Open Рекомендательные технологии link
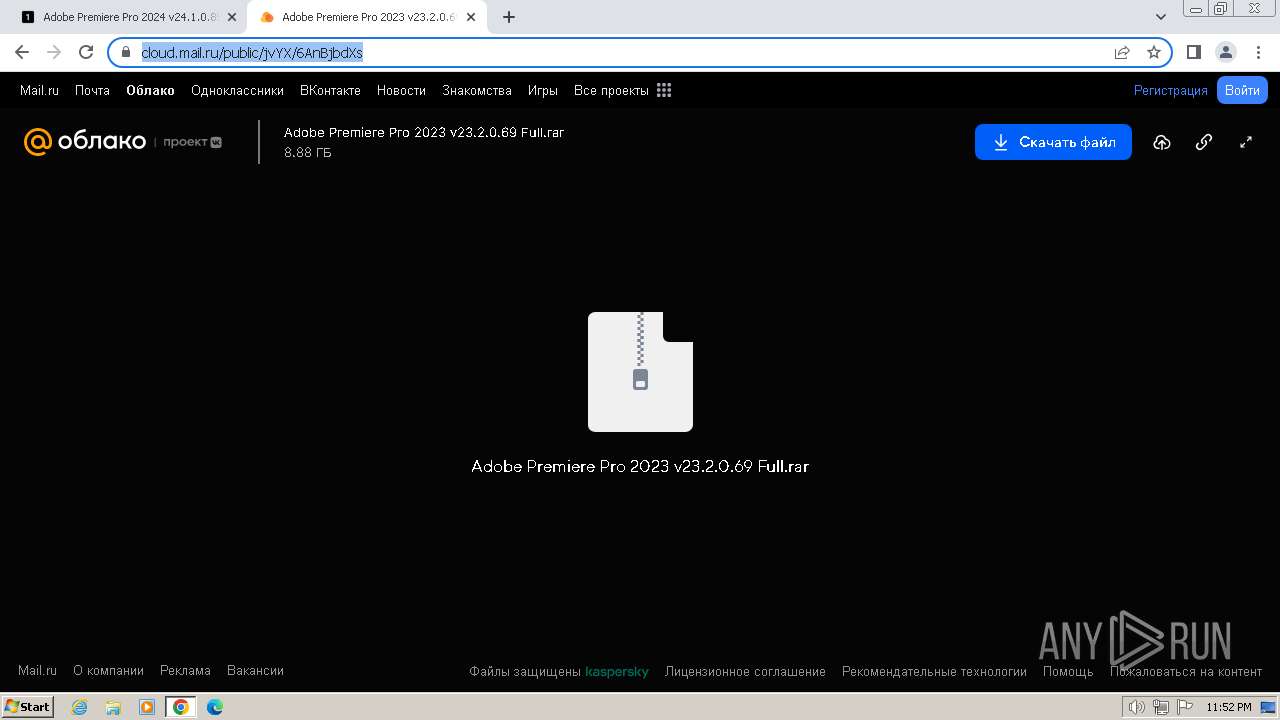Image resolution: width=1280 pixels, height=720 pixels. coord(934,671)
